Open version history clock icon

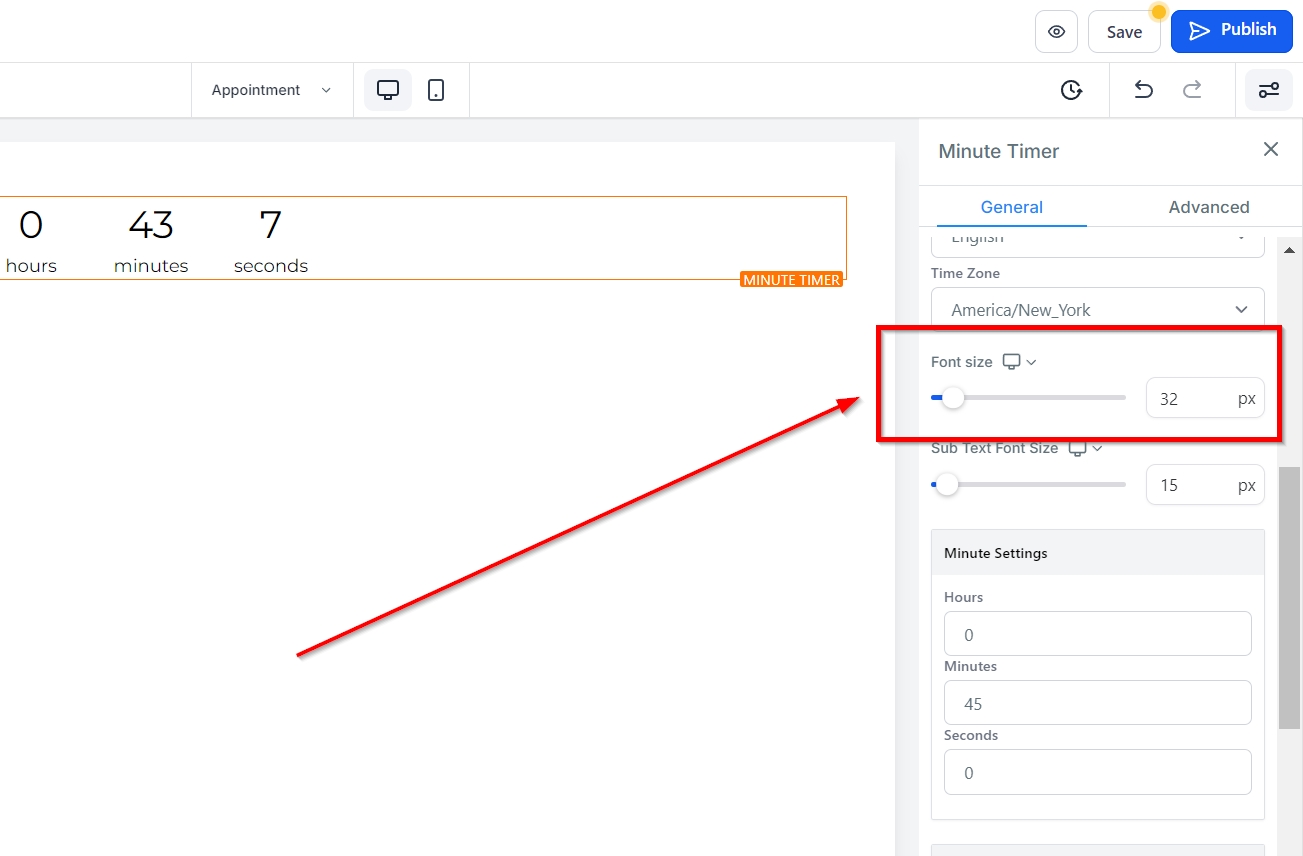click(1071, 90)
